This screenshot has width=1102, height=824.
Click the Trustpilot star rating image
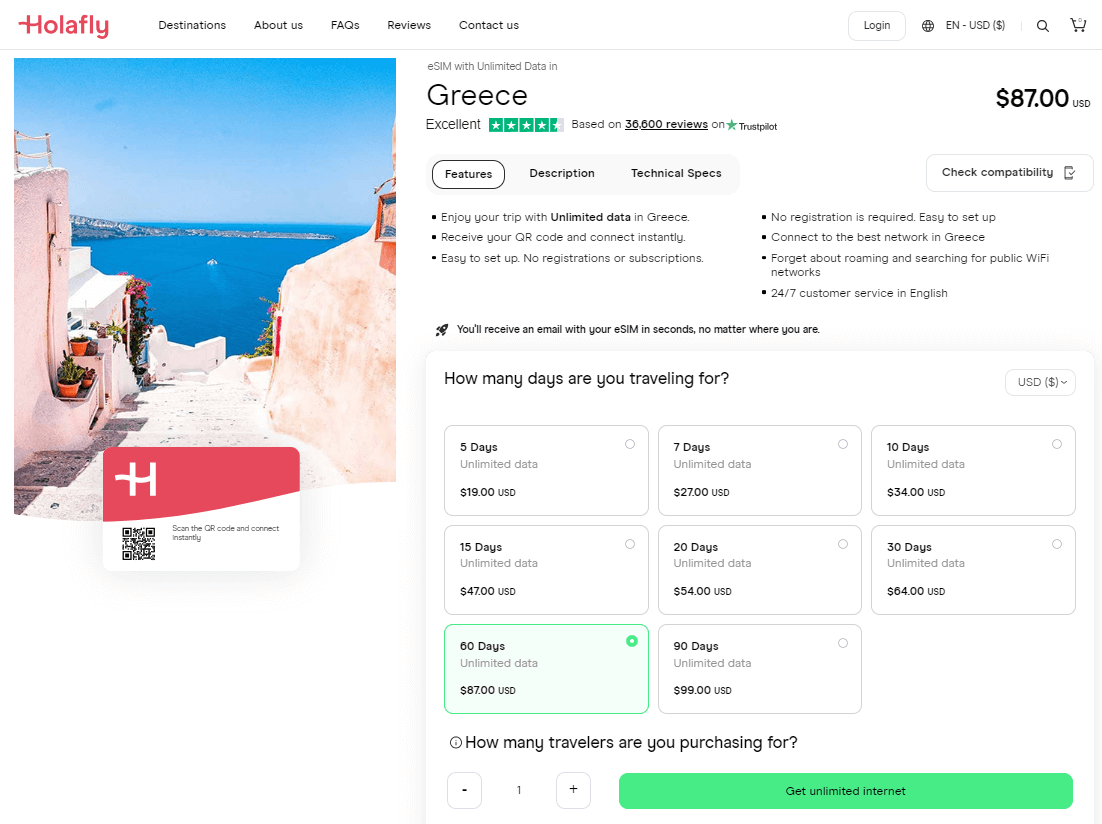pos(526,125)
